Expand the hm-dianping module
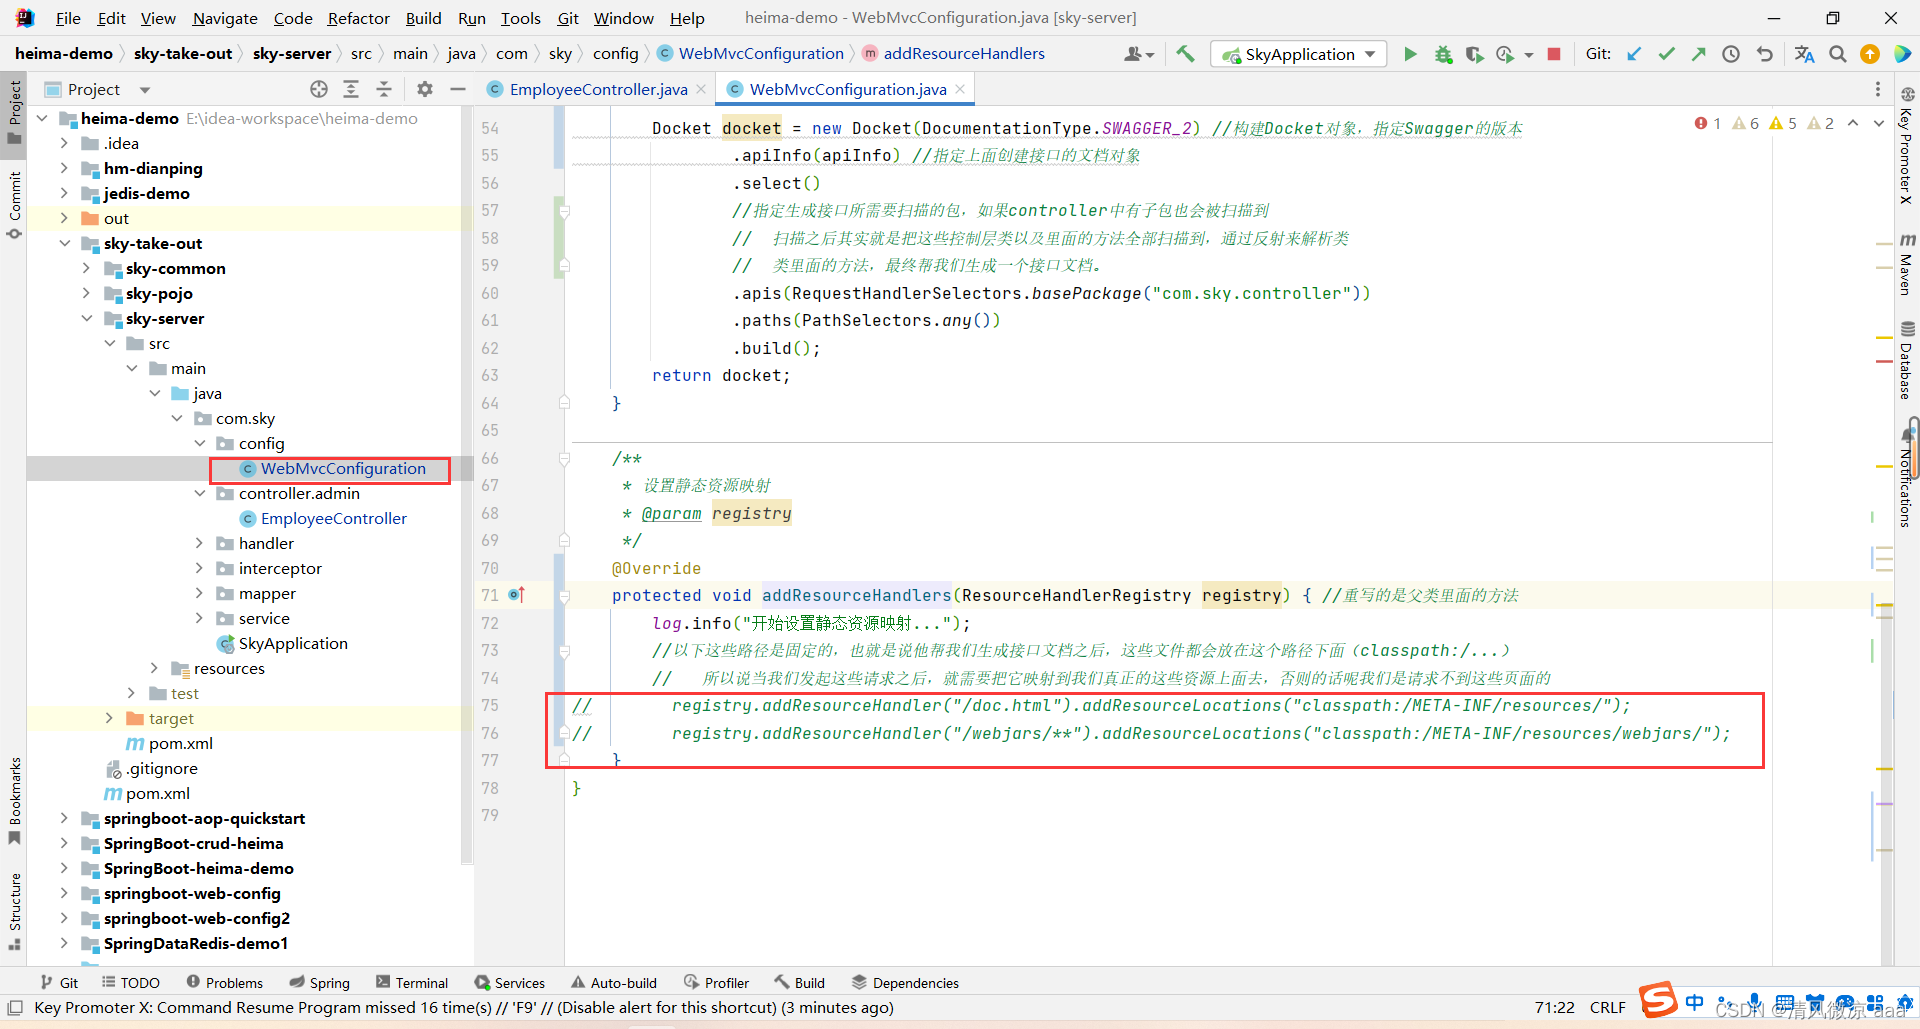The width and height of the screenshot is (1920, 1029). (x=65, y=168)
